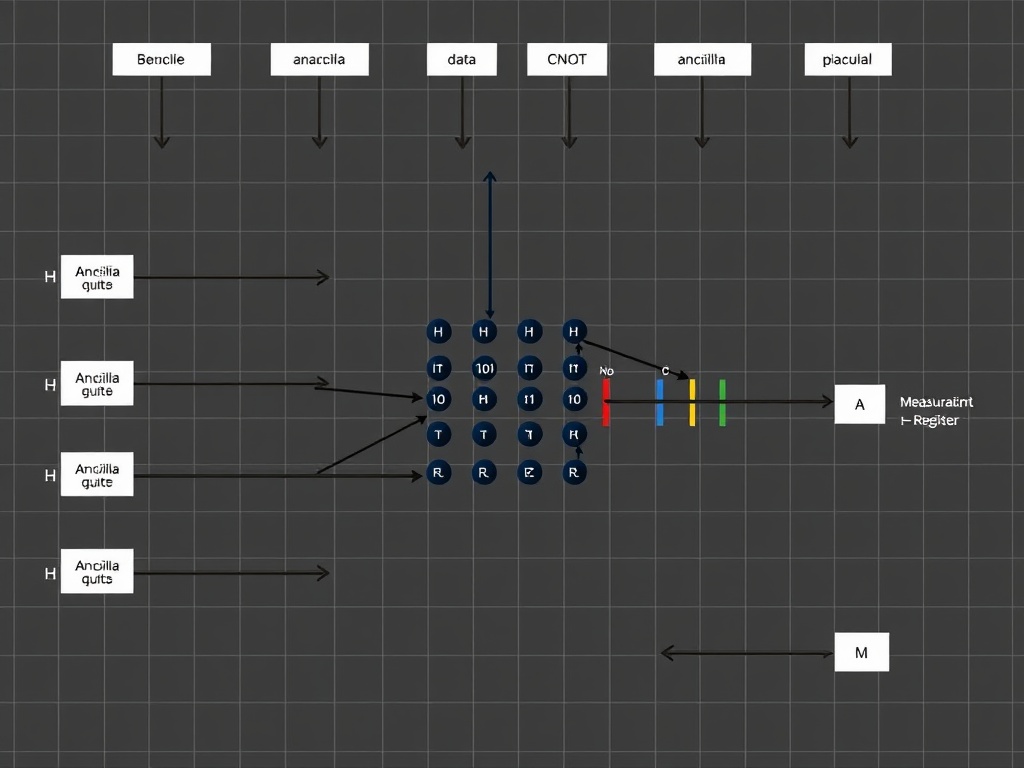Select the 'data' label box at top

pos(462,59)
